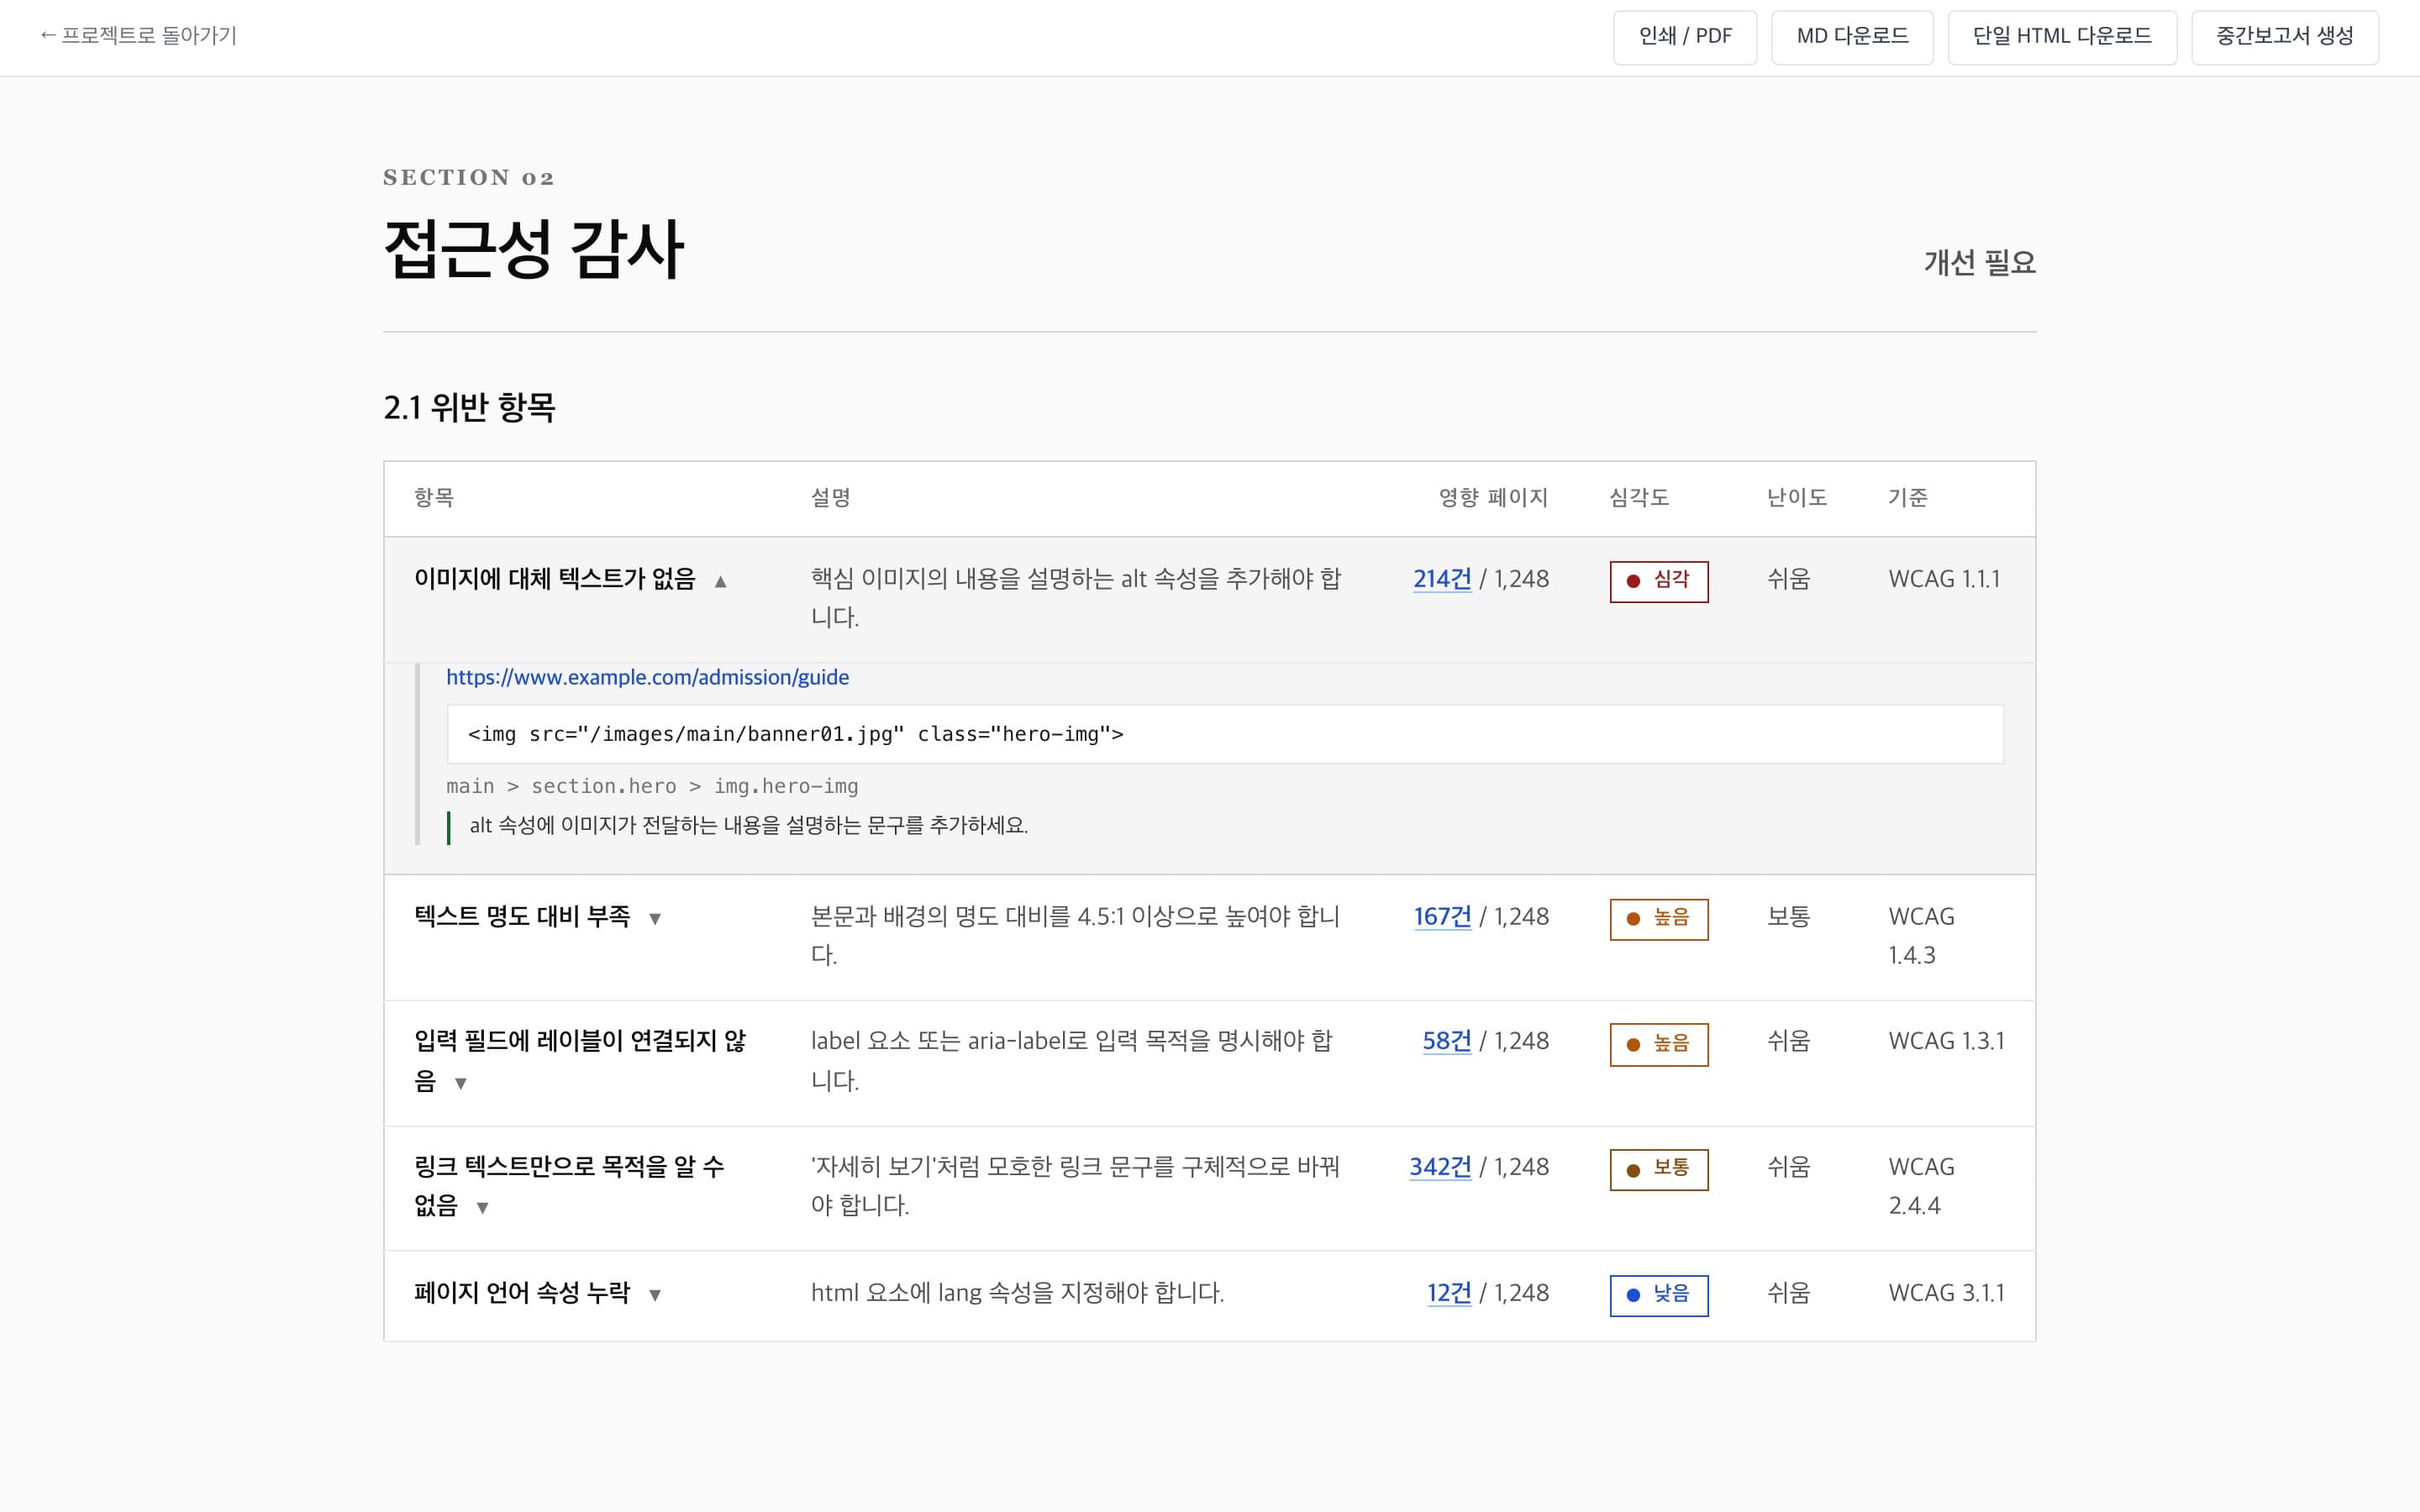Click the html lang 속성 description text

click(x=1017, y=1293)
